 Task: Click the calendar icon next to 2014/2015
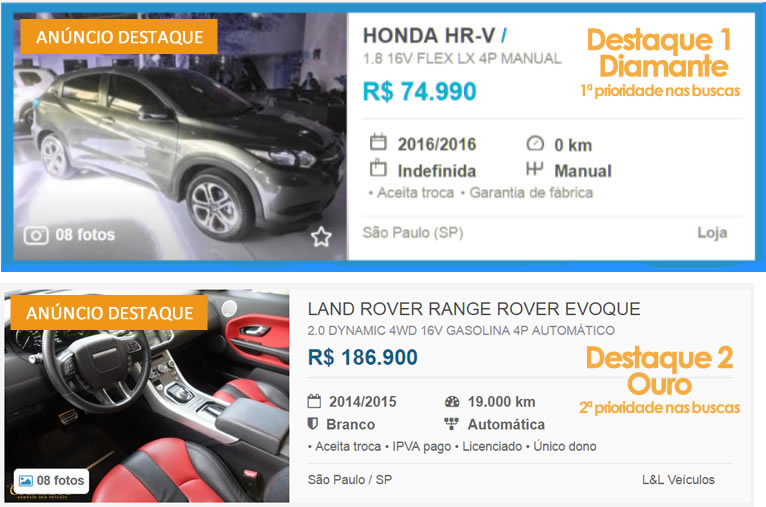[x=314, y=401]
